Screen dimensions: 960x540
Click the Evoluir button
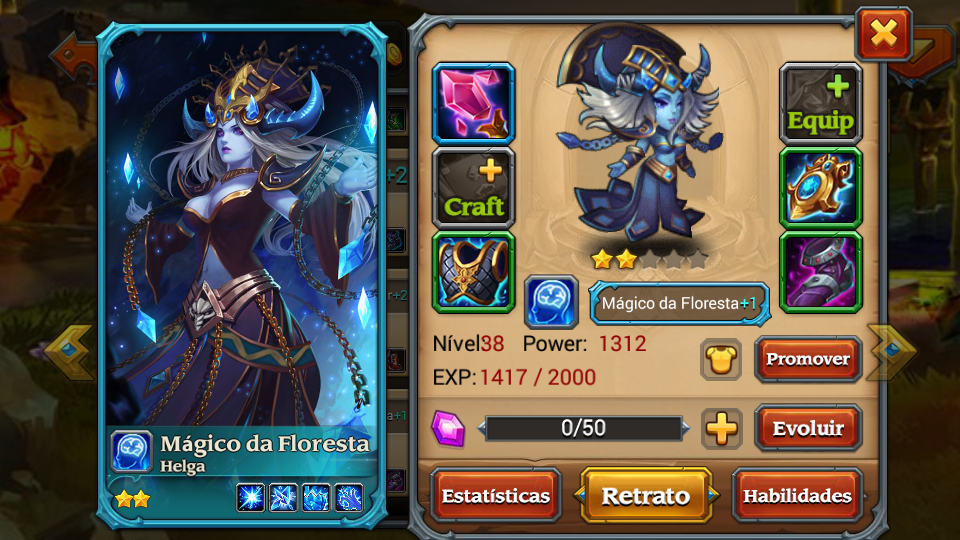tap(808, 428)
